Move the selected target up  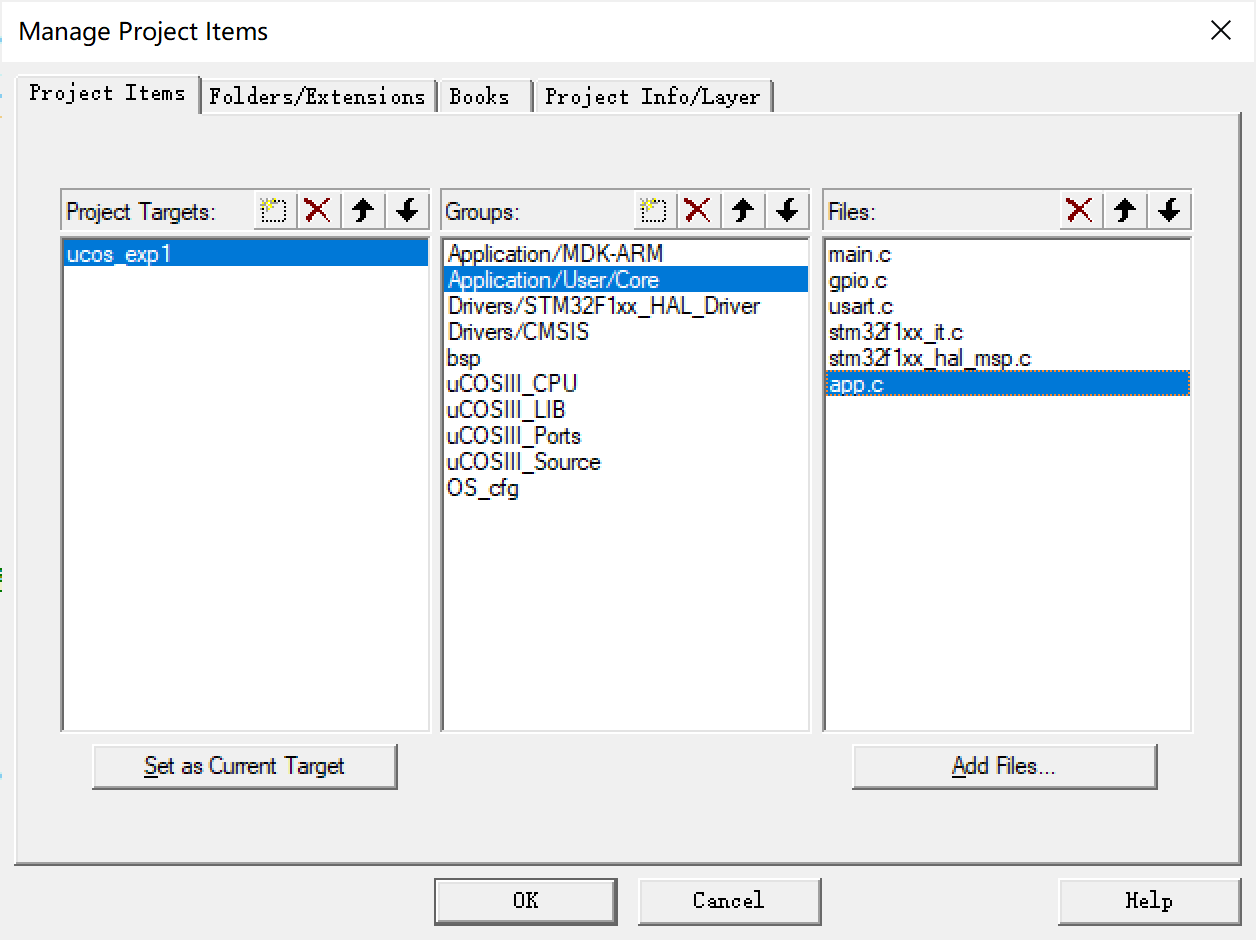pos(362,210)
